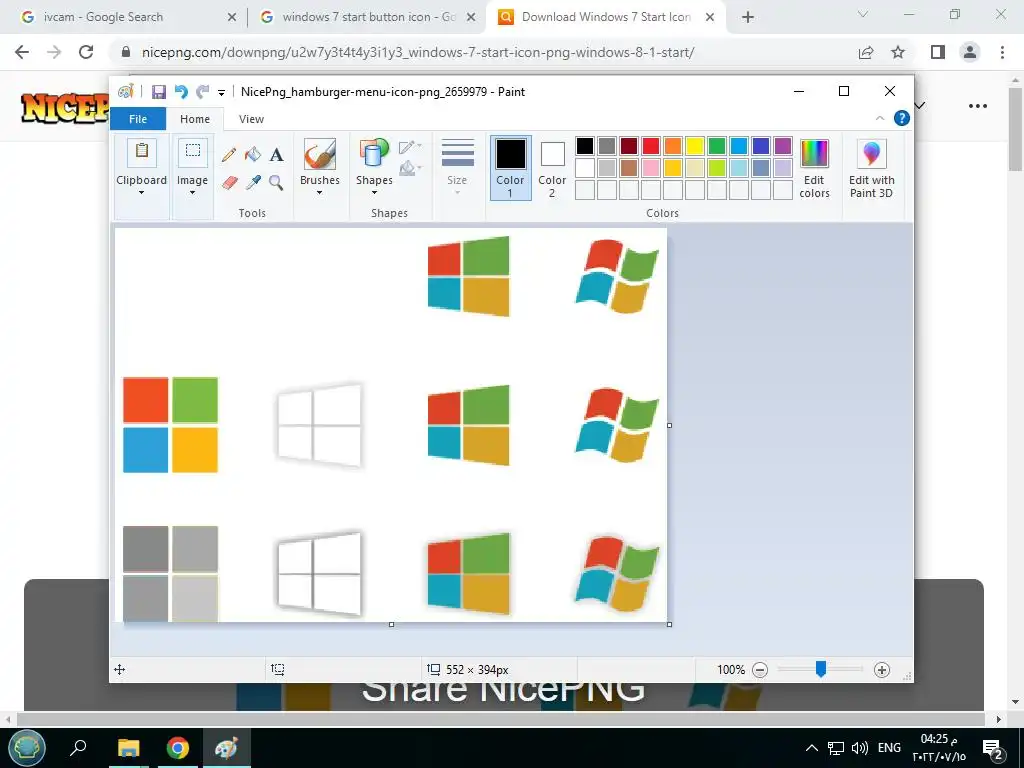Open Chrome side panel icon
Screen dimensions: 1024x768
pyautogui.click(x=938, y=52)
